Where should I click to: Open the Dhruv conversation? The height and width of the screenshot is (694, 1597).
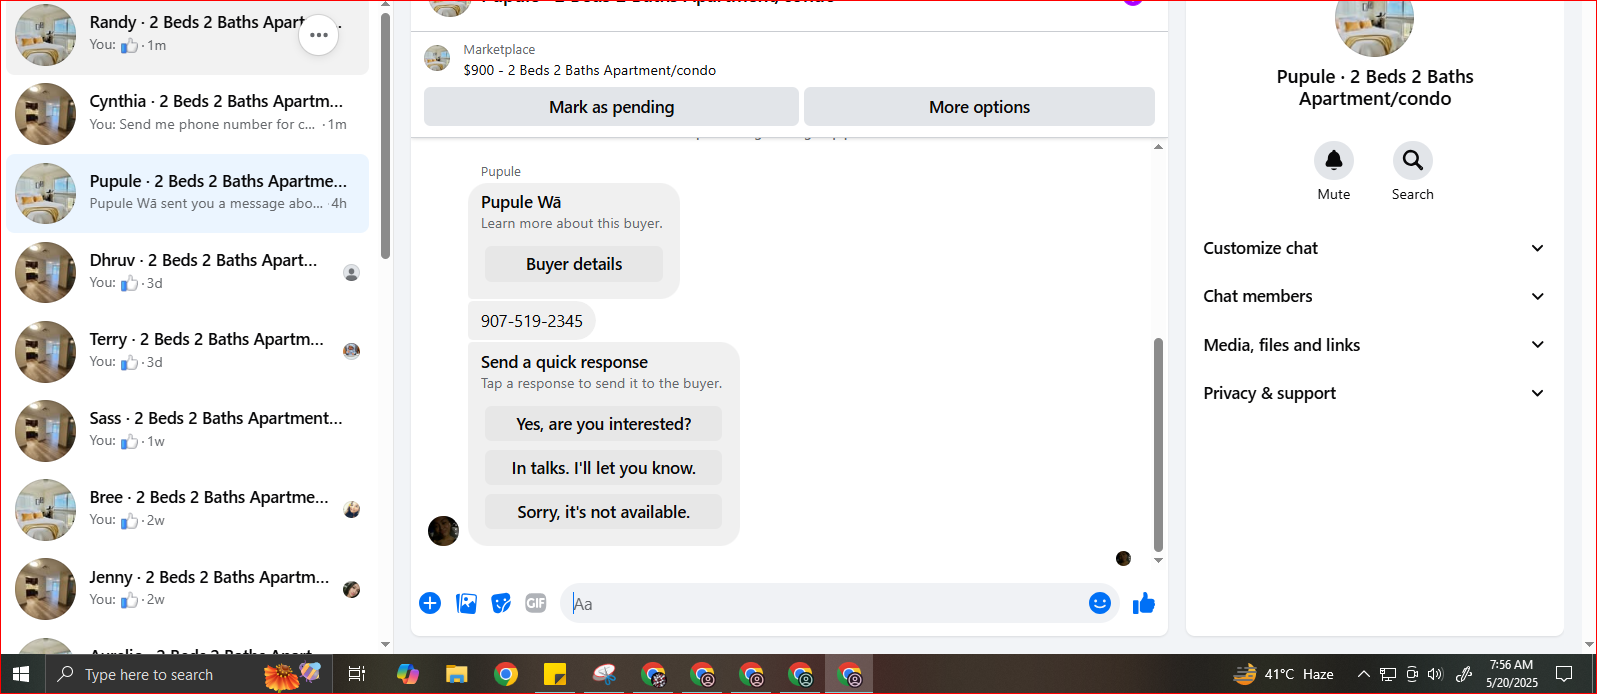pos(188,272)
